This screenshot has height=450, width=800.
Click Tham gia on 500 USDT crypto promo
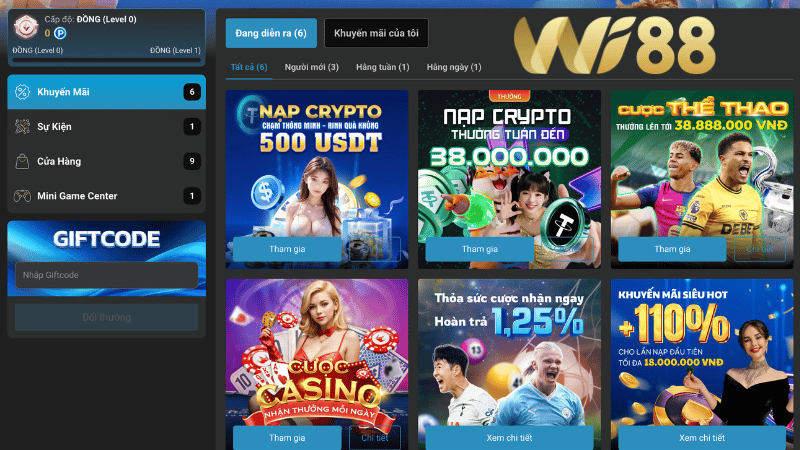pyautogui.click(x=287, y=249)
